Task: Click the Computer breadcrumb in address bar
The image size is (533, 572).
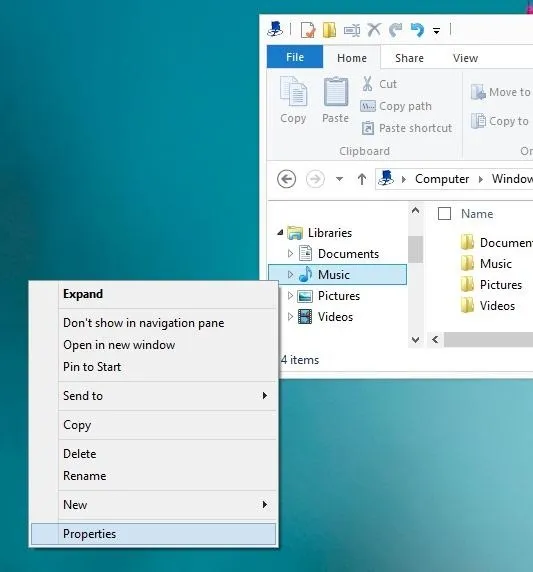Action: pos(442,179)
